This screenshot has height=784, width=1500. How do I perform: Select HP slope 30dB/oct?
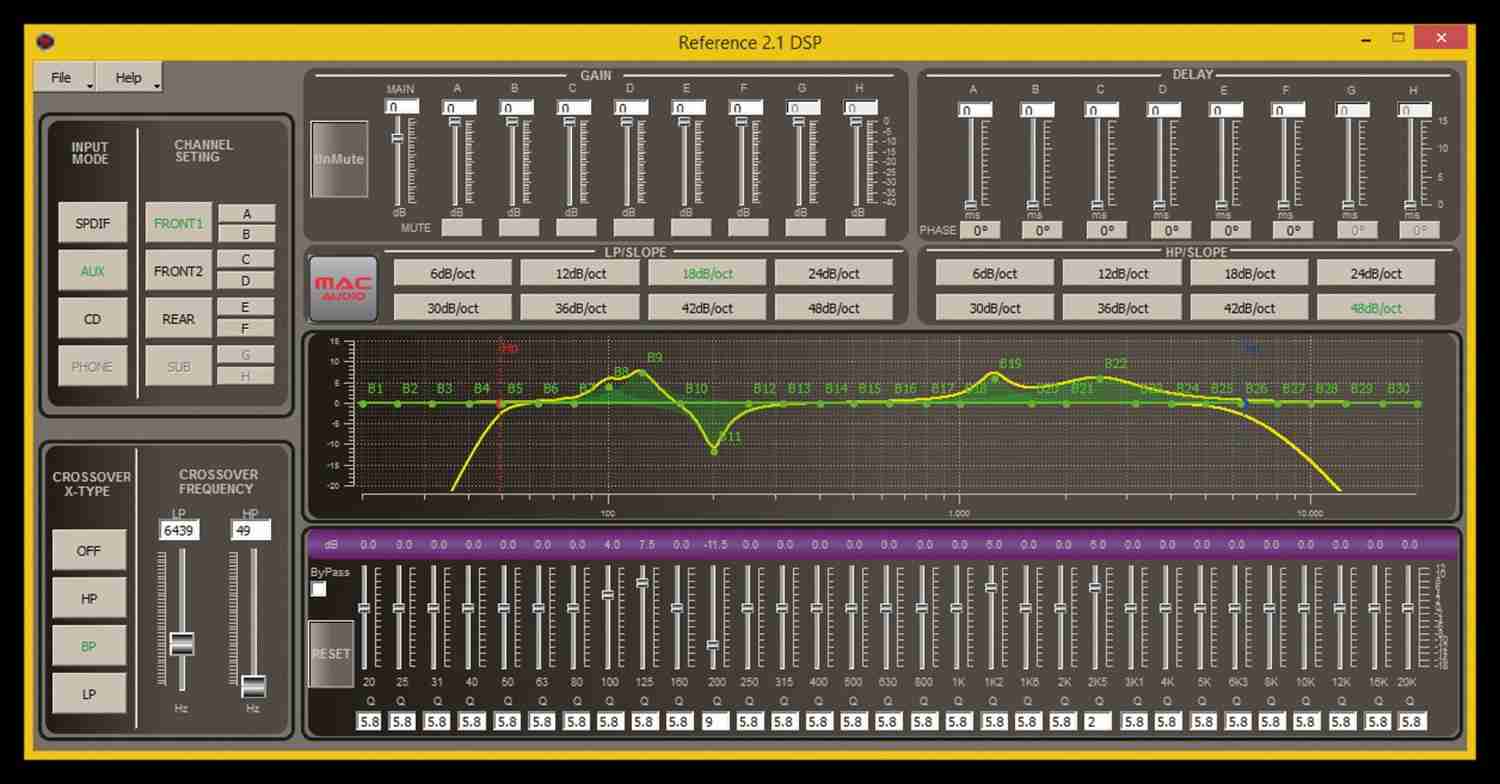point(994,308)
